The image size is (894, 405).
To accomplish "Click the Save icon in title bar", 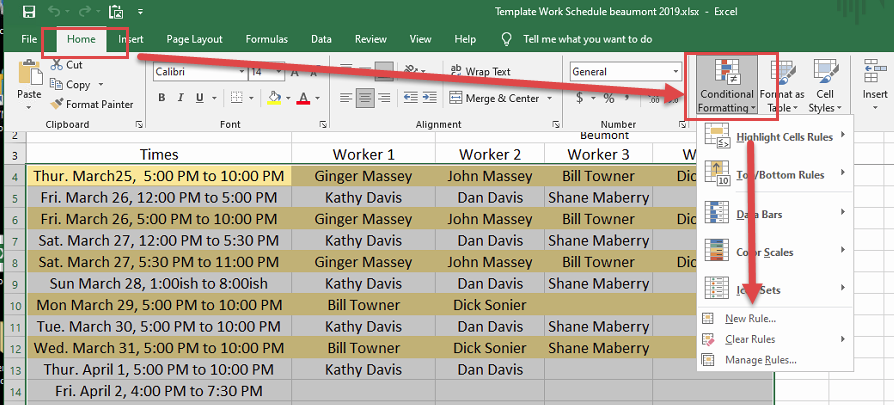I will 28,12.
